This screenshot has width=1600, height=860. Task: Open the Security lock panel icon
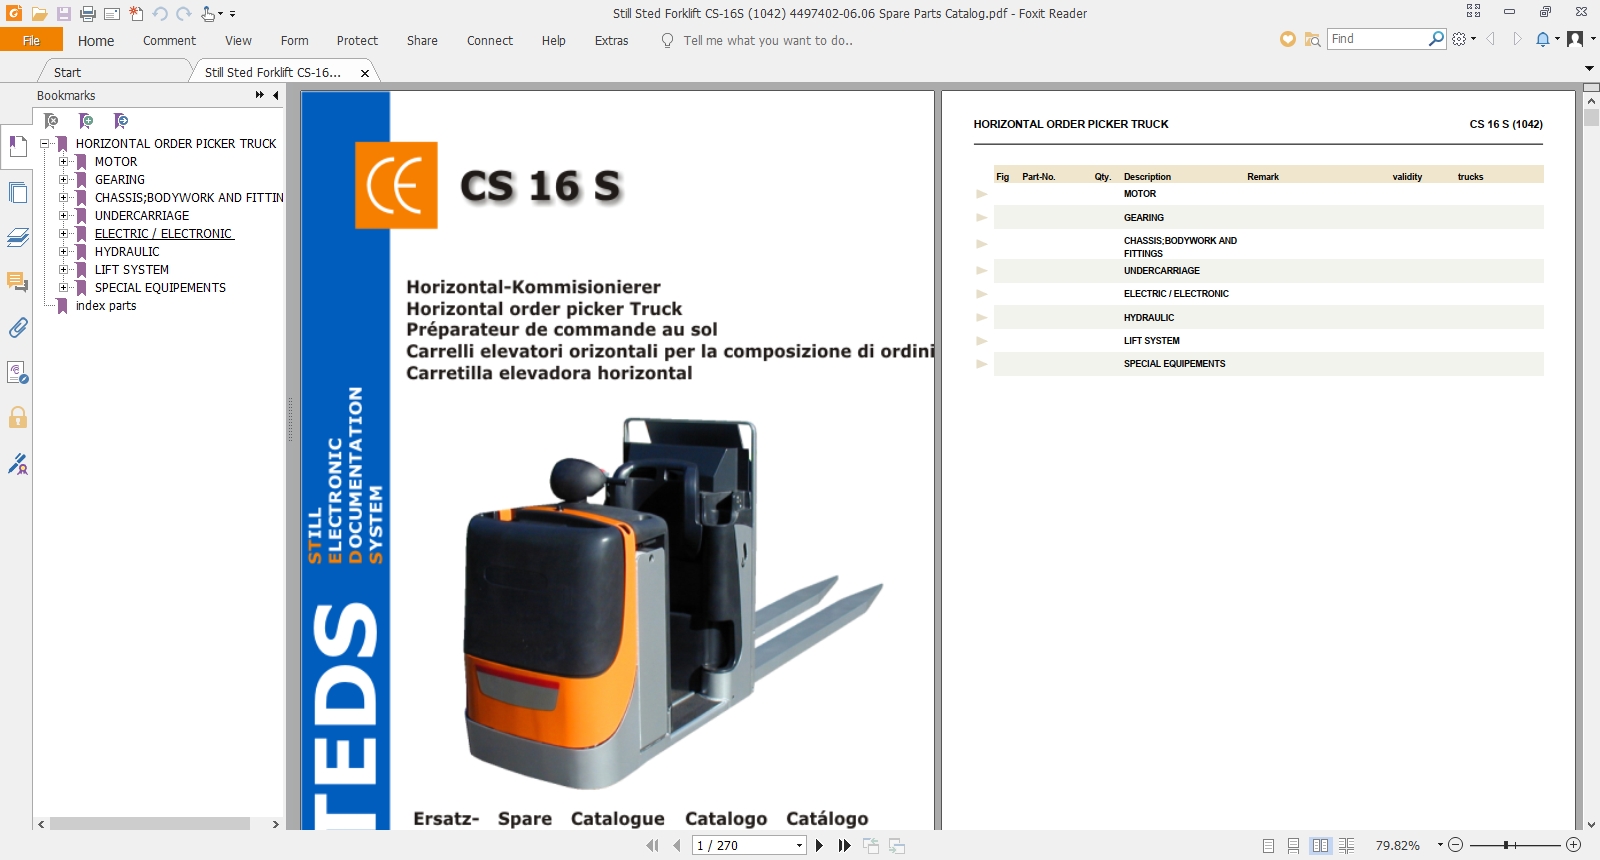17,417
